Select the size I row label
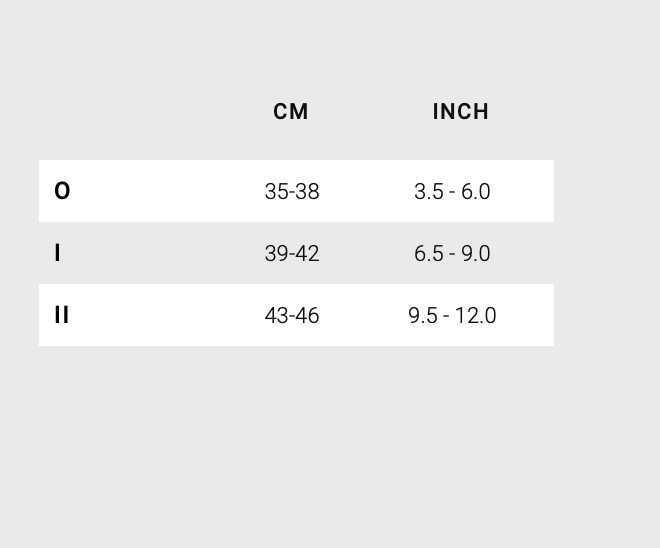Image resolution: width=660 pixels, height=548 pixels. (x=57, y=253)
